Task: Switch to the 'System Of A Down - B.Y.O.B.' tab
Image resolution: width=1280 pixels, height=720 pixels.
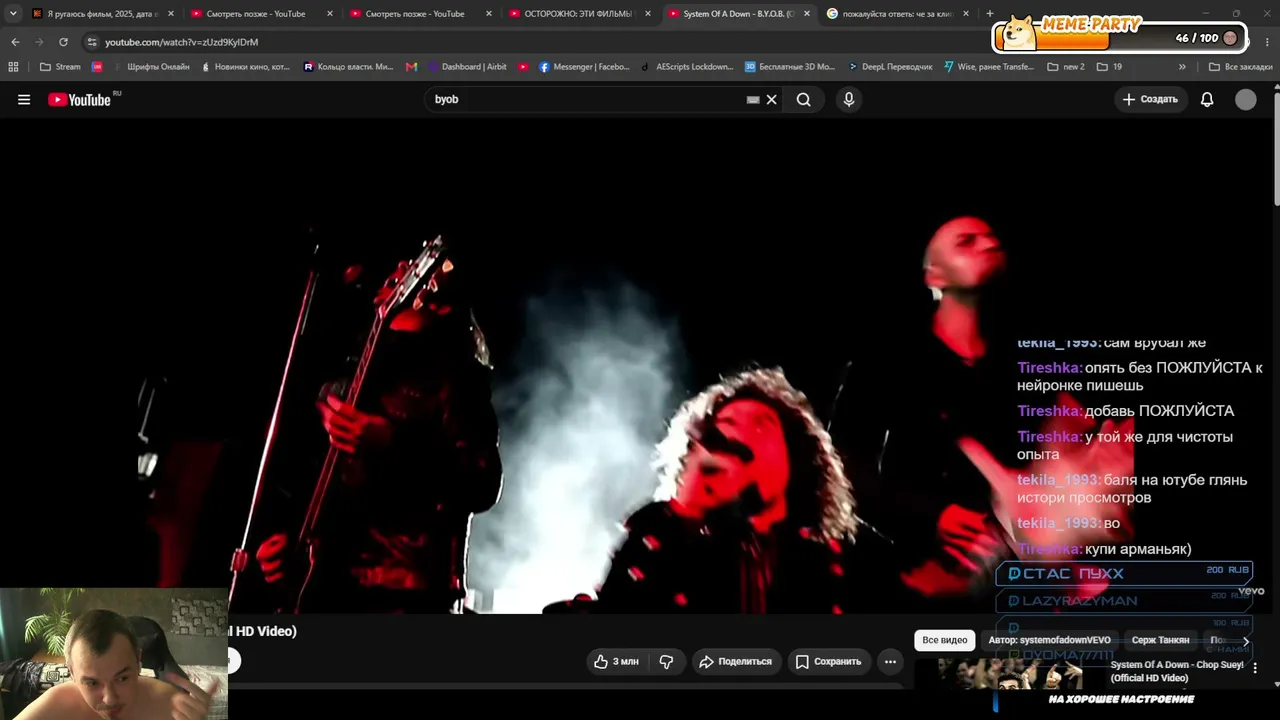Action: (738, 14)
